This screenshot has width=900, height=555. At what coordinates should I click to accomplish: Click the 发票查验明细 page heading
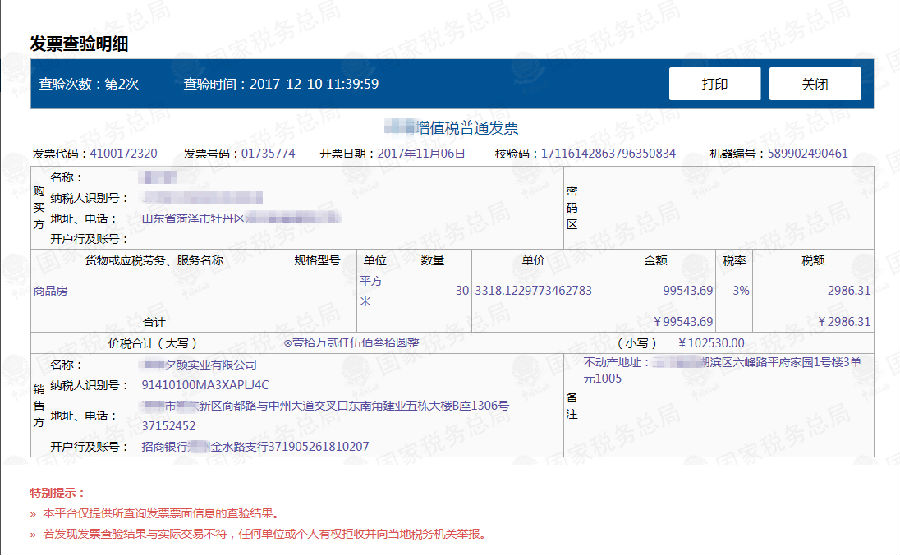pos(79,44)
